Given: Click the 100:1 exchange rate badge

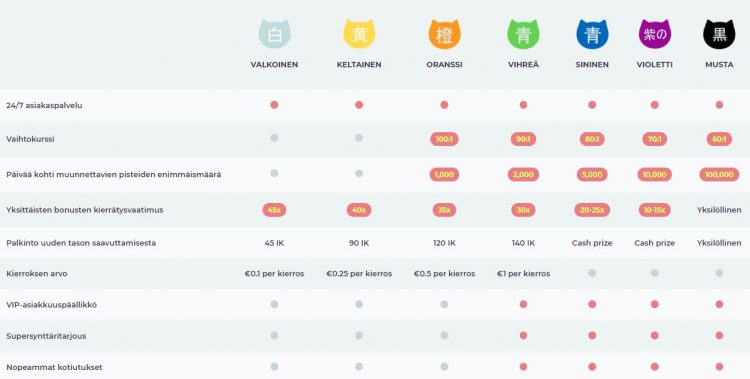Looking at the screenshot, I should tap(444, 139).
